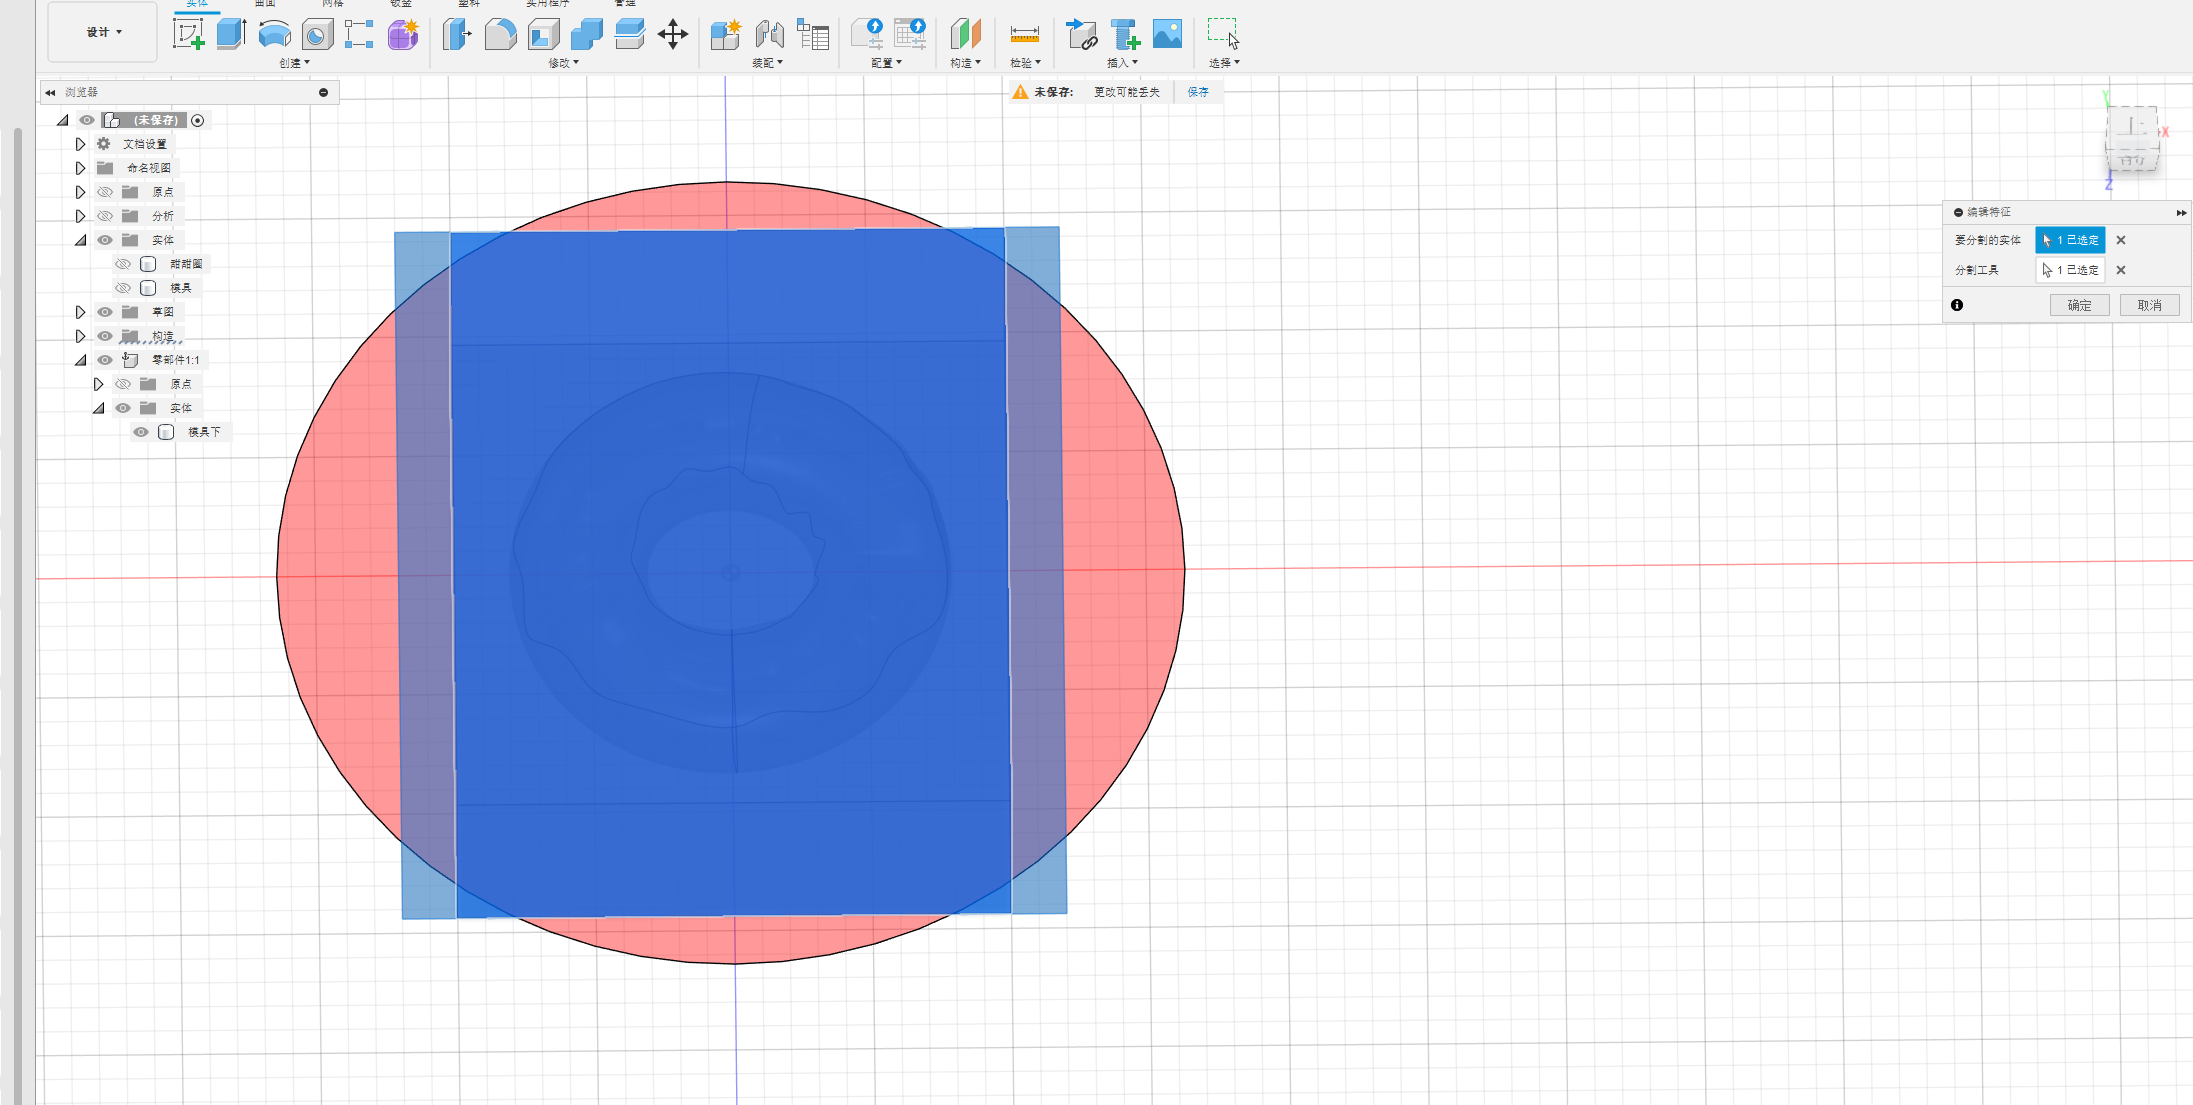Click the 分割工具 selection field
Image resolution: width=2193 pixels, height=1105 pixels.
tap(2070, 270)
